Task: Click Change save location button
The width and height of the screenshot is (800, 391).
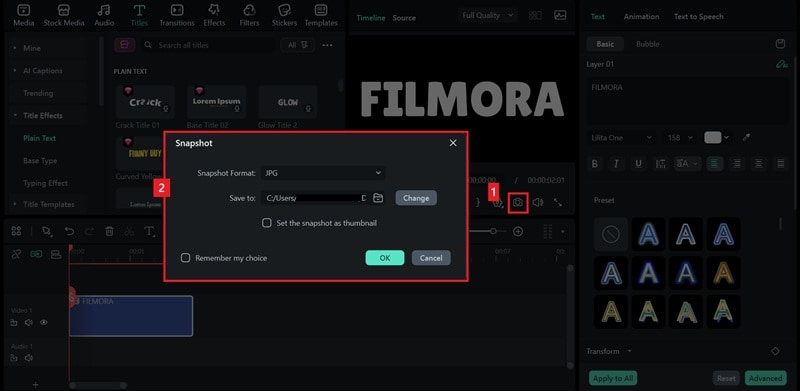Action: (416, 198)
